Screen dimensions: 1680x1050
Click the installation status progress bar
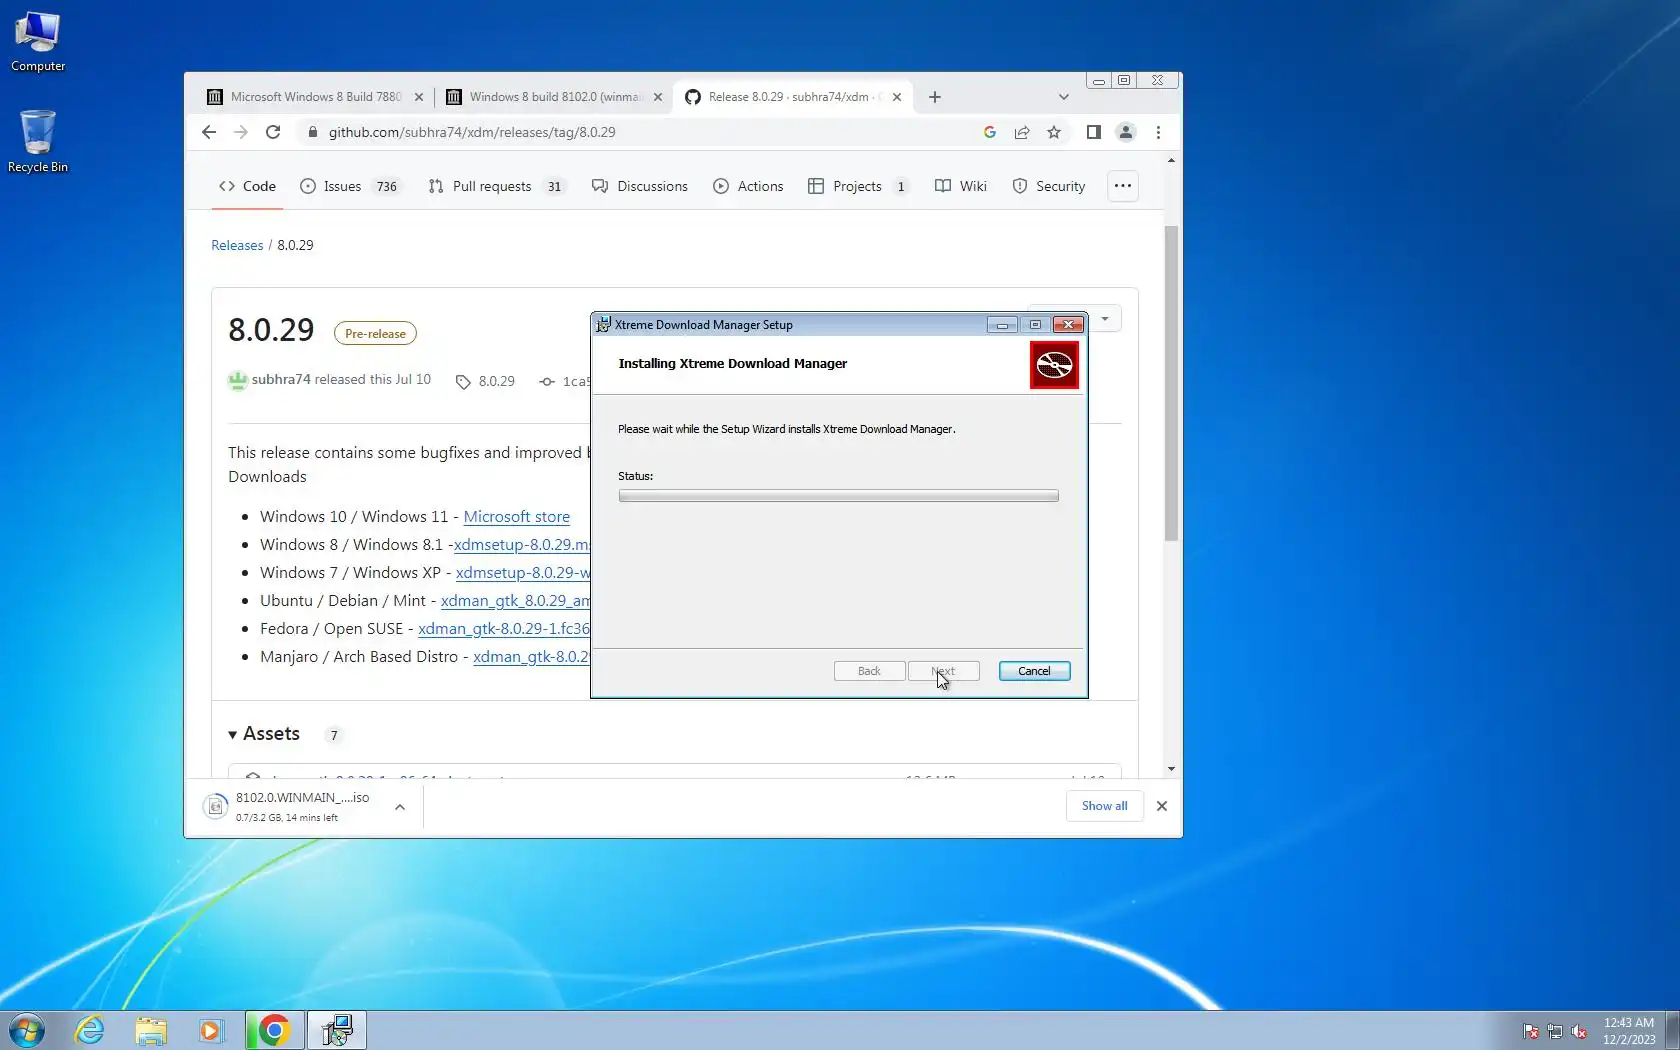pyautogui.click(x=838, y=496)
